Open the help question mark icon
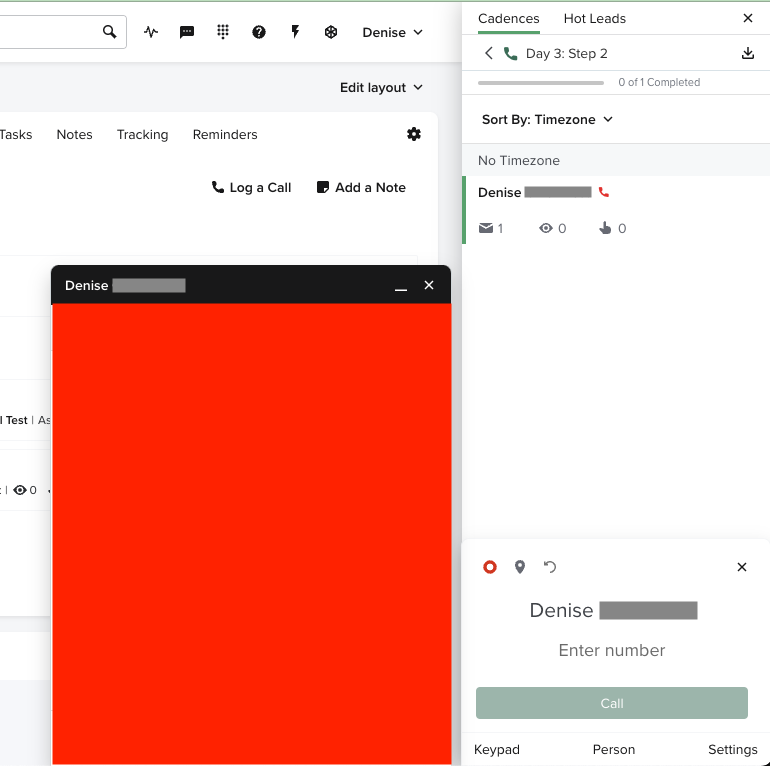 (x=259, y=32)
